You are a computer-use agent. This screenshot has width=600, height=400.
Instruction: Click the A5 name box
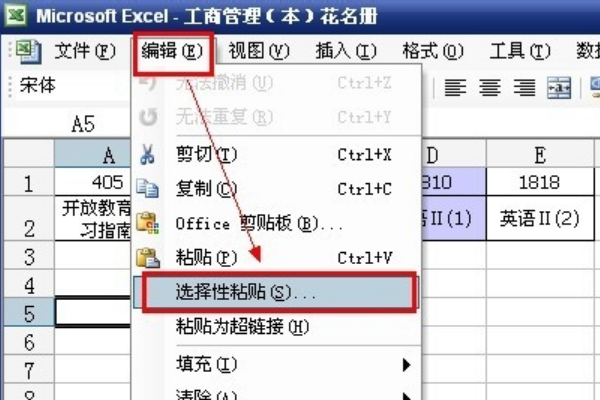[67, 124]
